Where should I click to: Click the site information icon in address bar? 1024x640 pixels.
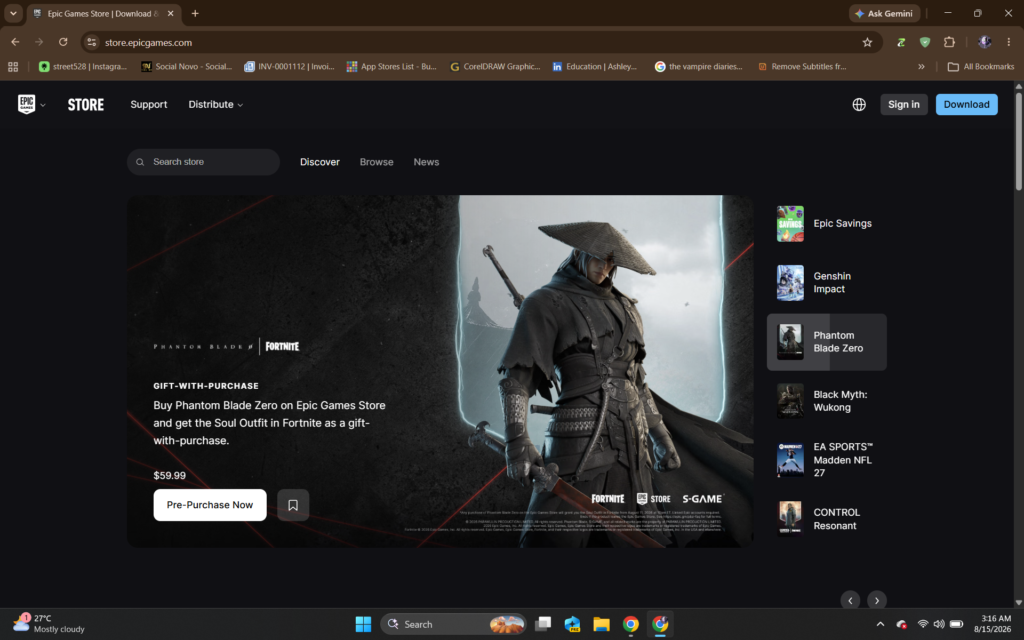click(x=91, y=42)
